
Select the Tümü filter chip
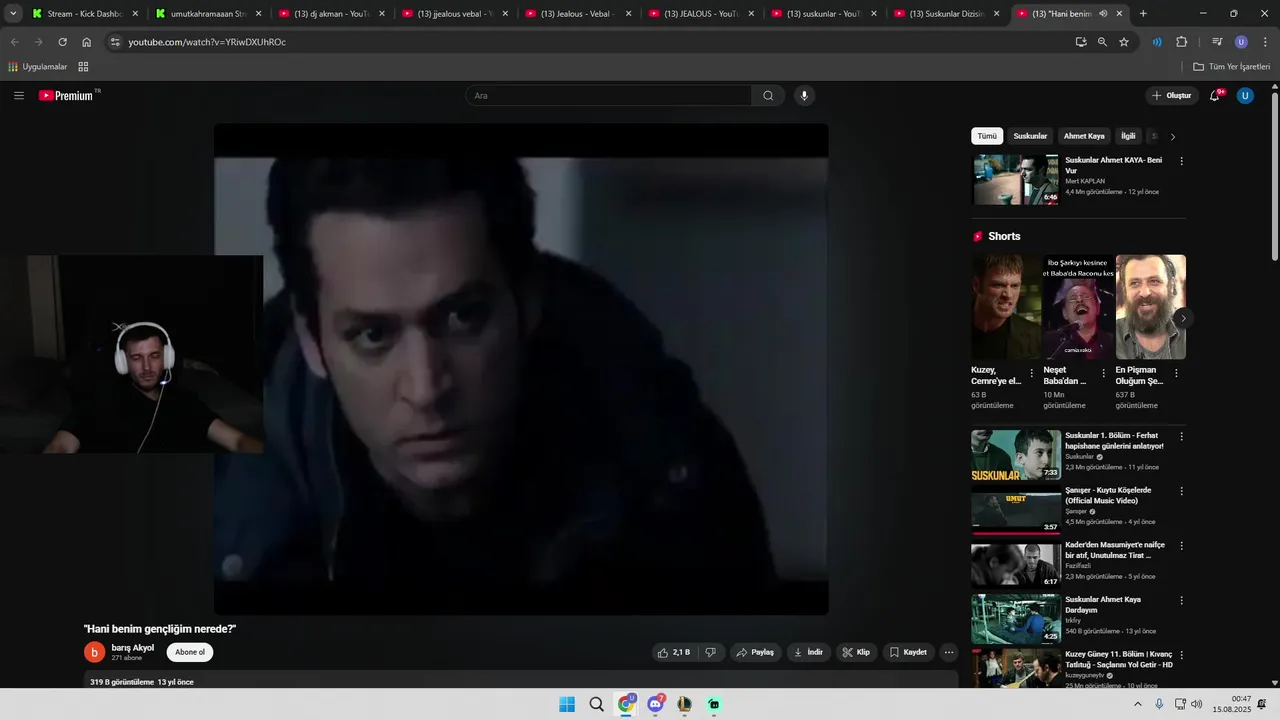[x=987, y=136]
